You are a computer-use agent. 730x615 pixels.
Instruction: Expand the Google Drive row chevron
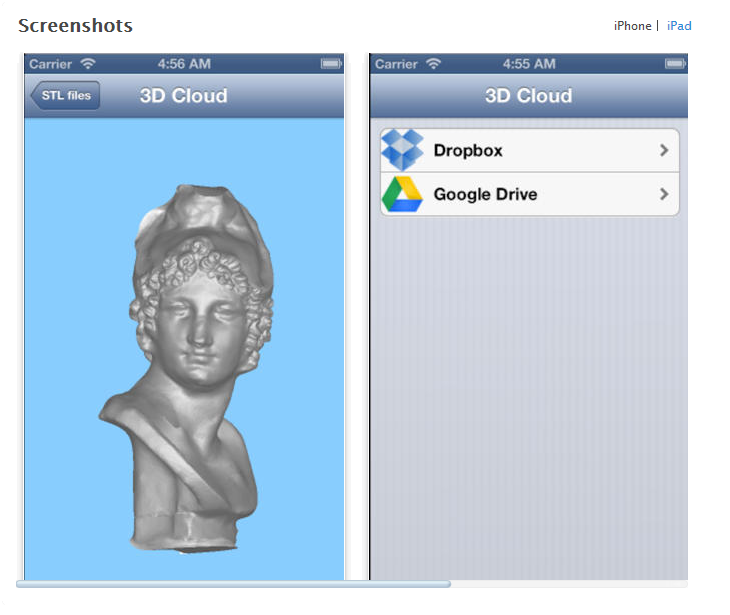[x=664, y=194]
